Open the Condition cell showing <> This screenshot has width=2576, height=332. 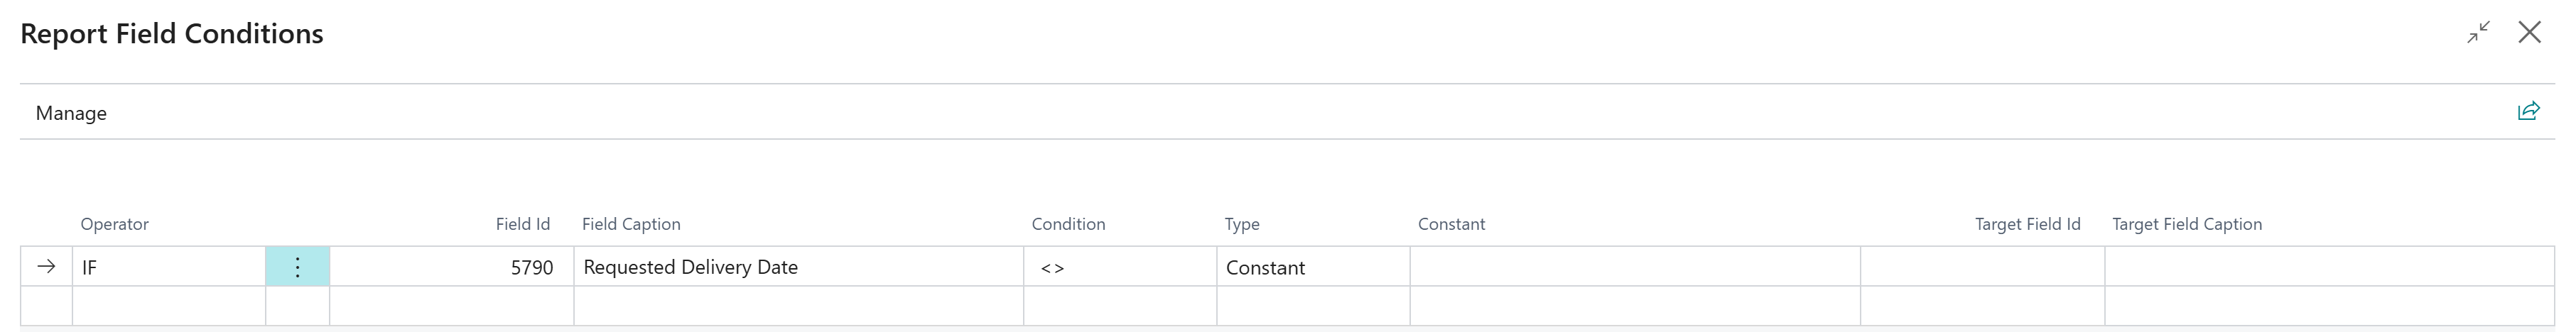coord(1119,267)
